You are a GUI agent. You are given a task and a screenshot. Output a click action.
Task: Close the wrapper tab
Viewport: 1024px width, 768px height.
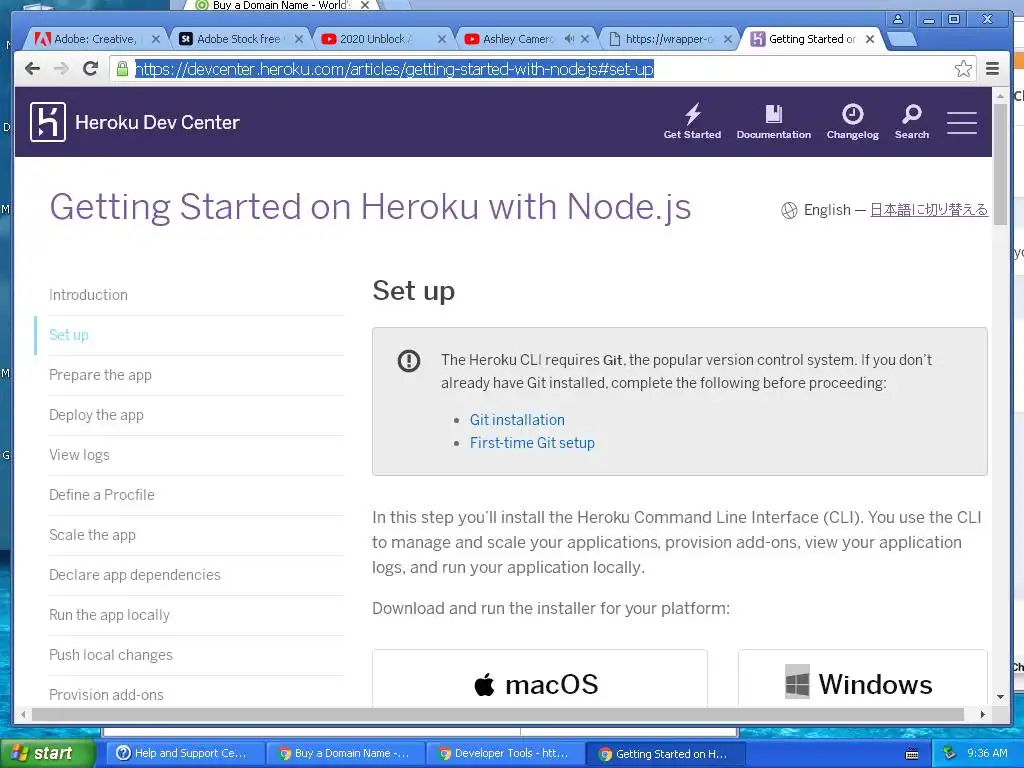click(728, 39)
